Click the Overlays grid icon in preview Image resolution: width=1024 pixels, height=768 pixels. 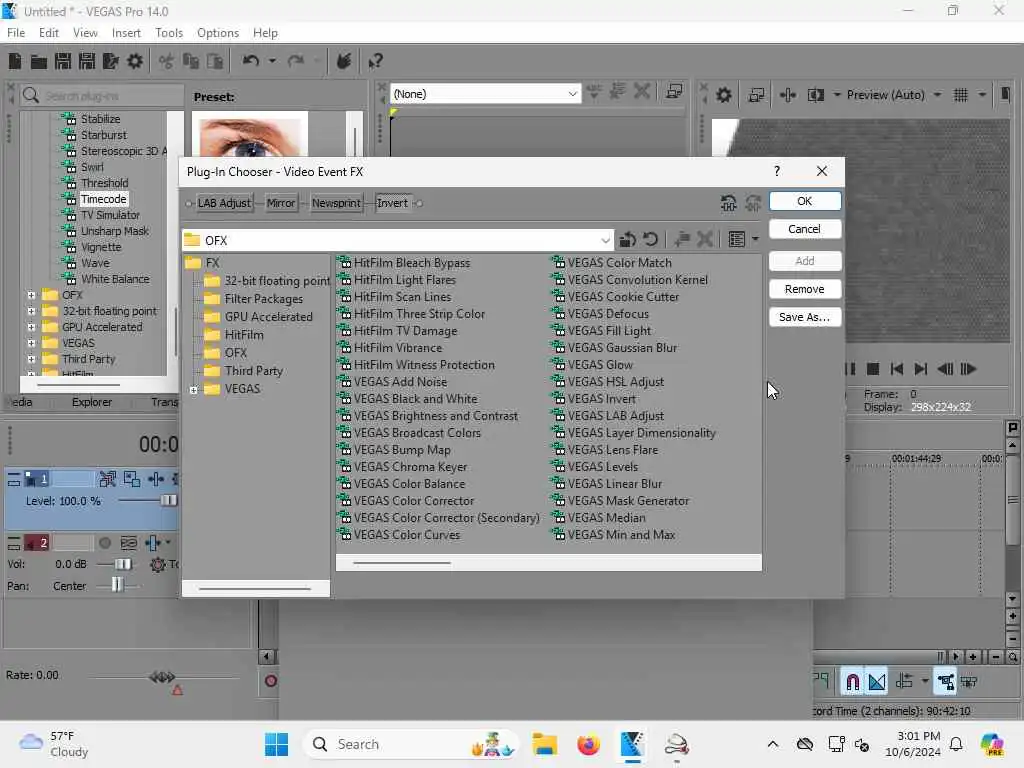(961, 95)
